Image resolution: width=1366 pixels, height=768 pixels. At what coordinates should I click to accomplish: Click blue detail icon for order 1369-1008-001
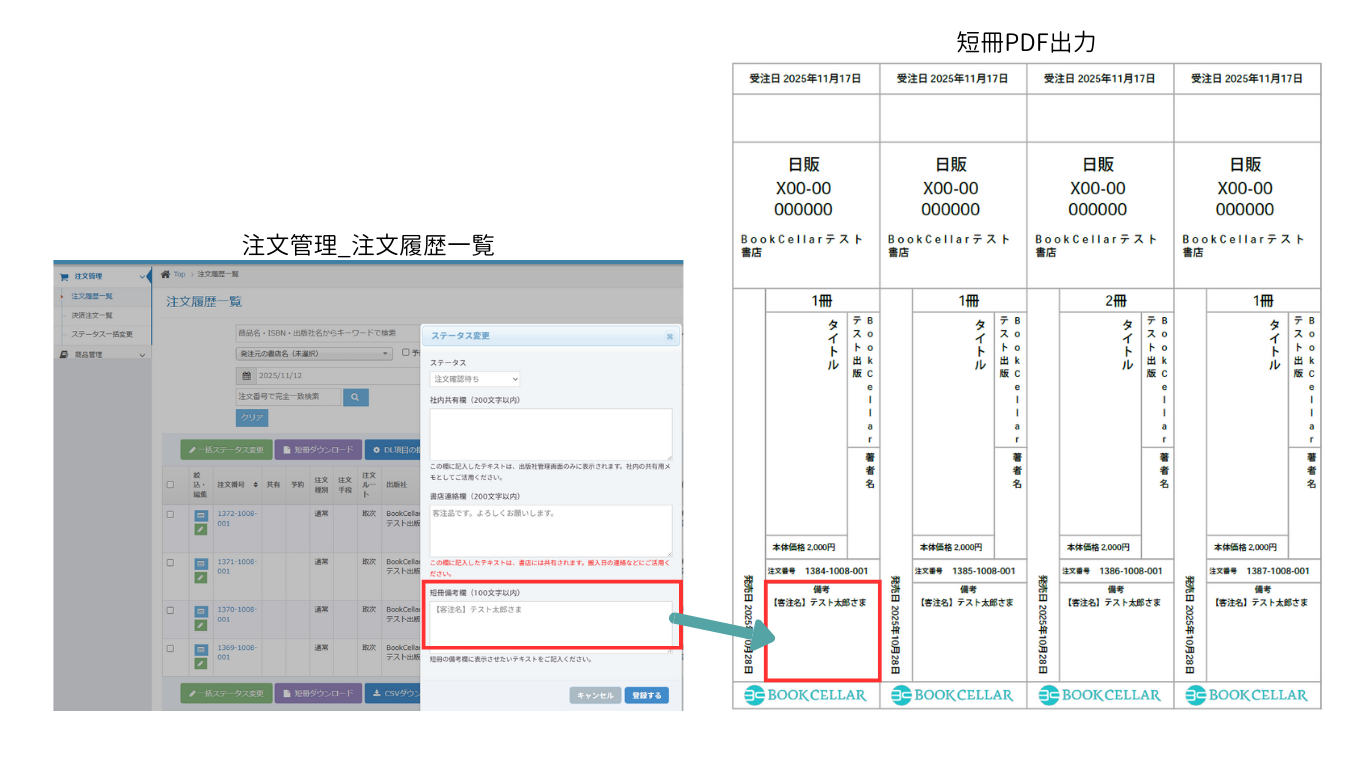pos(200,649)
